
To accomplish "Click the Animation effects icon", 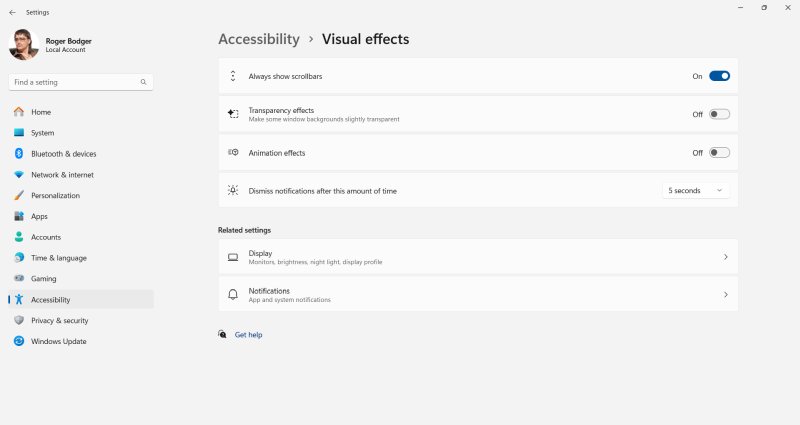I will pos(233,153).
